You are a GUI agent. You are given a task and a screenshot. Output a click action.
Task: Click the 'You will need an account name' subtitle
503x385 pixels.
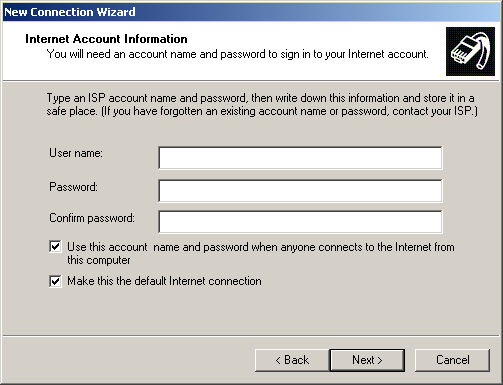[237, 54]
